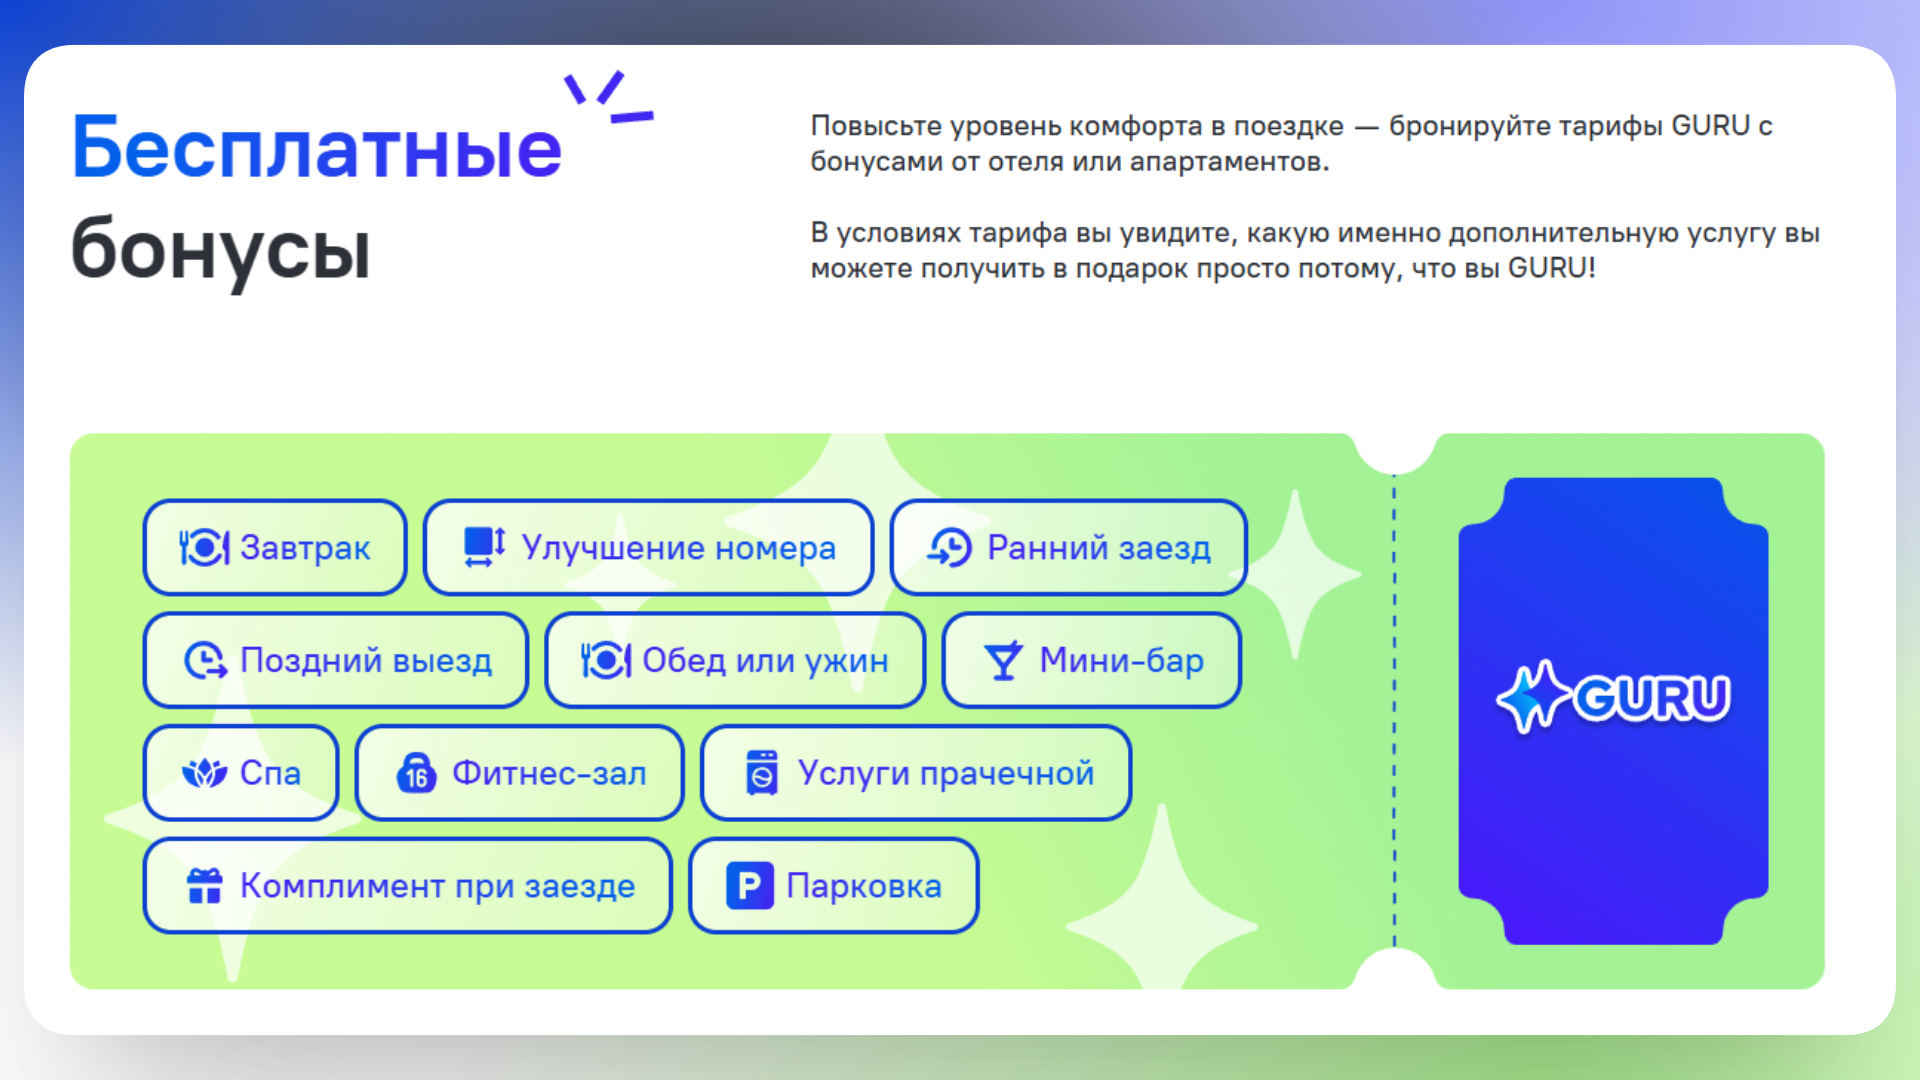Click the breakfast plate icon on Завтрак
The height and width of the screenshot is (1080, 1920).
(x=204, y=547)
